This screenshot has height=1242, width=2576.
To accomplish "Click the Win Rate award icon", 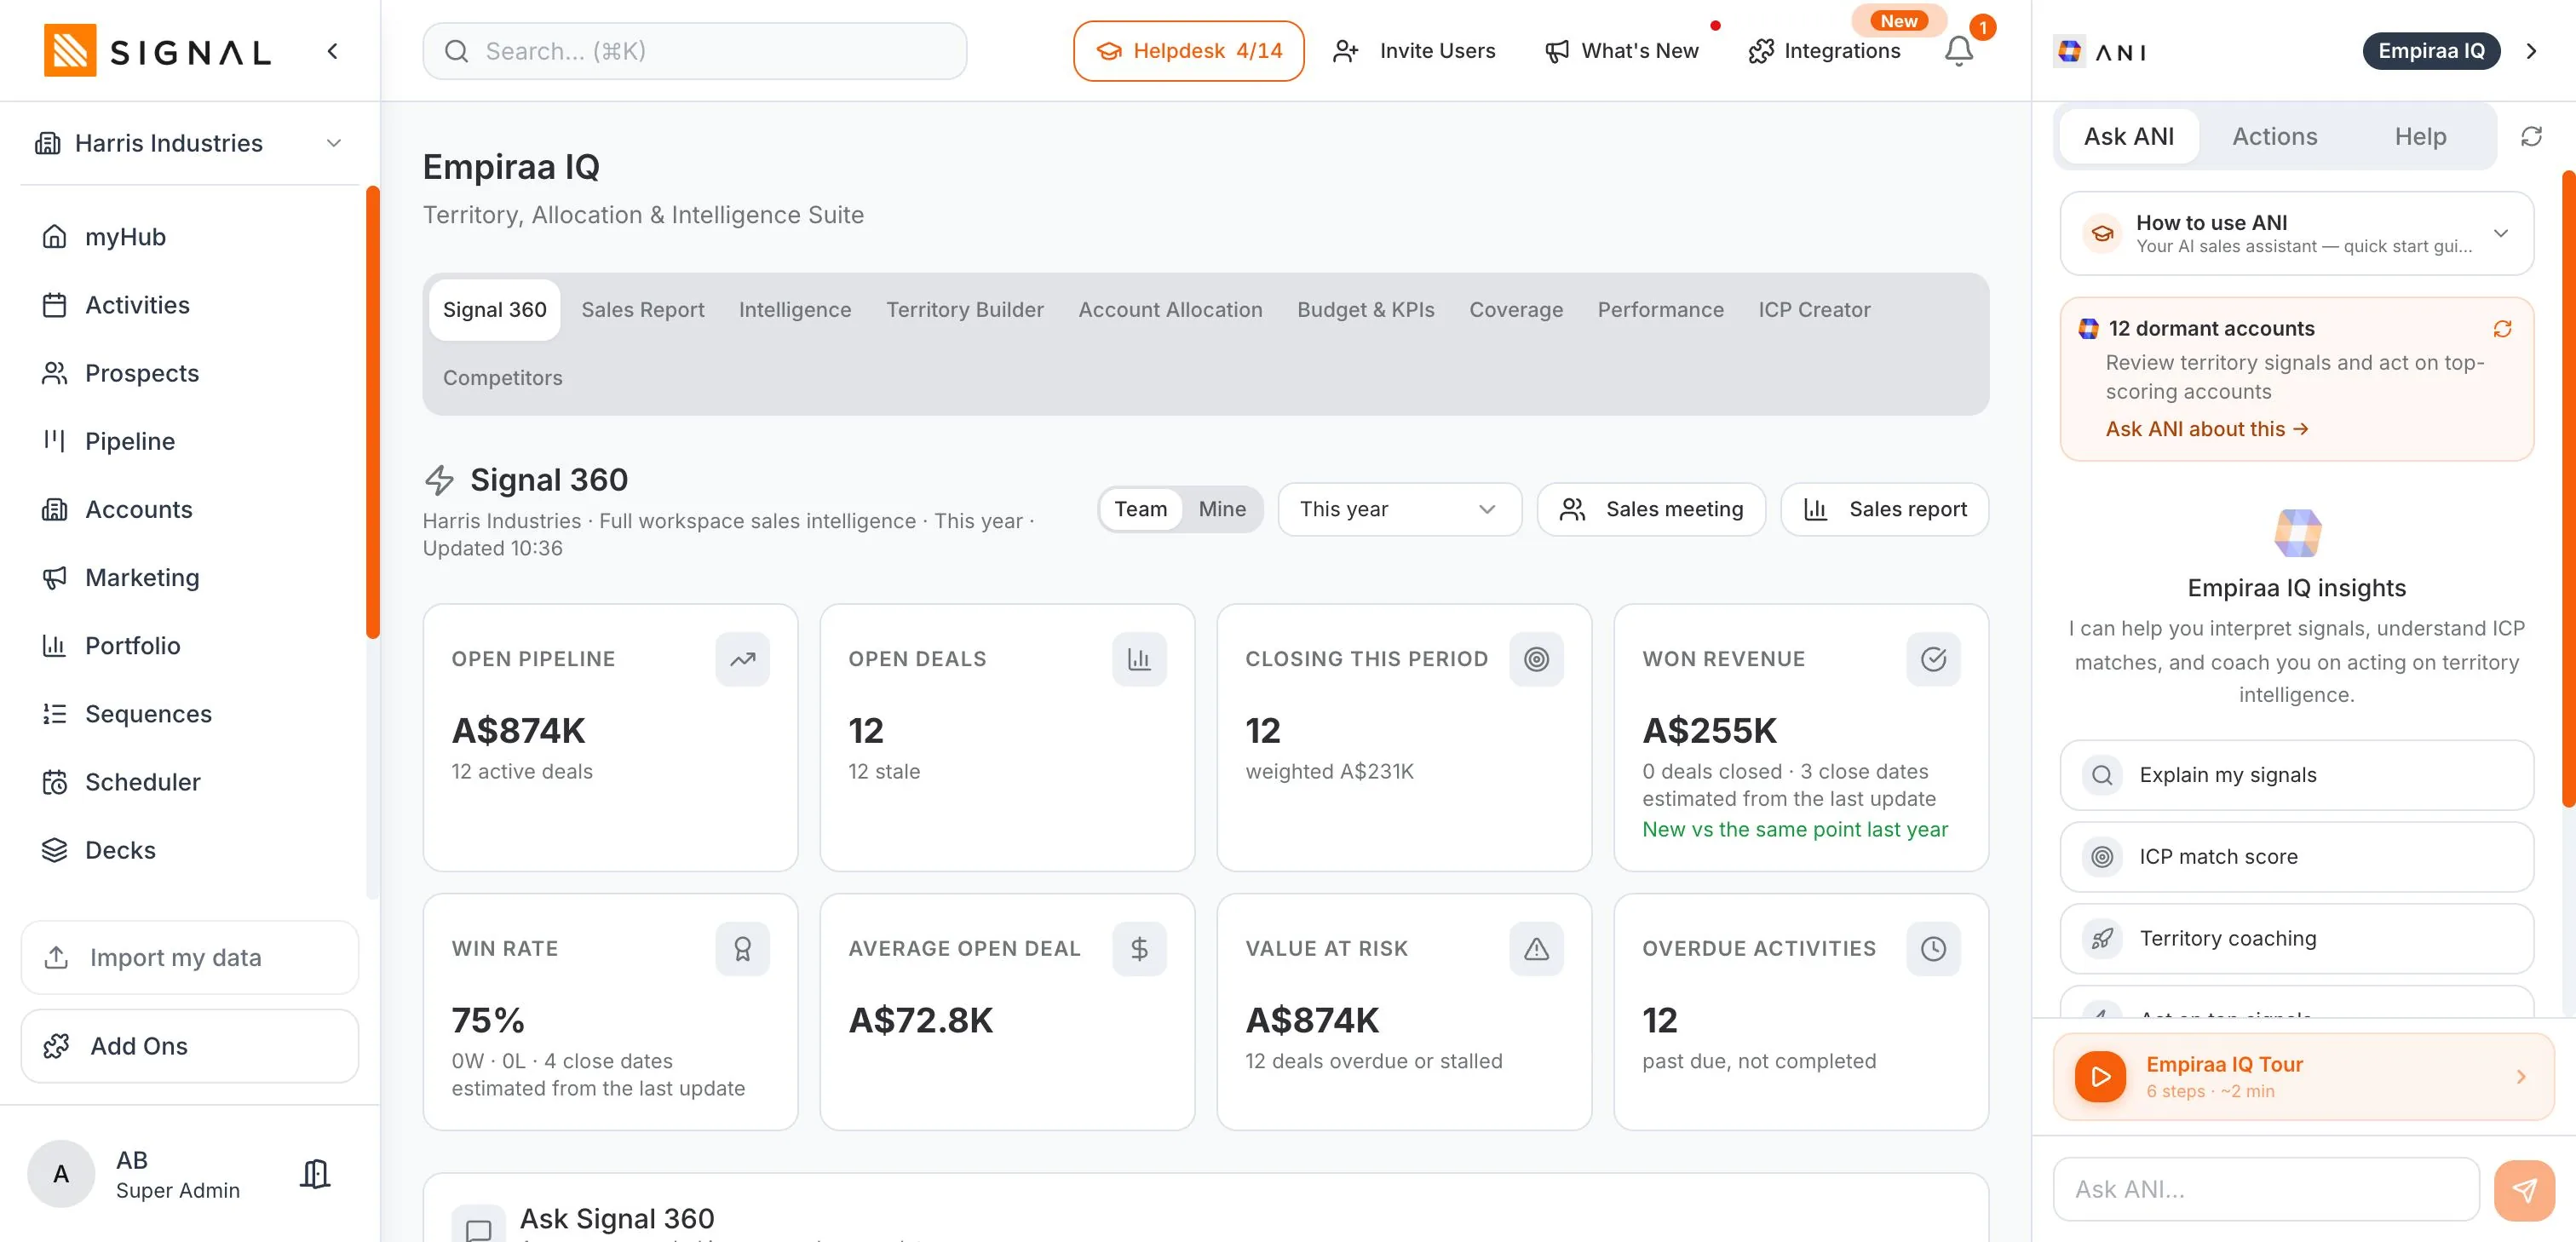I will click(742, 949).
